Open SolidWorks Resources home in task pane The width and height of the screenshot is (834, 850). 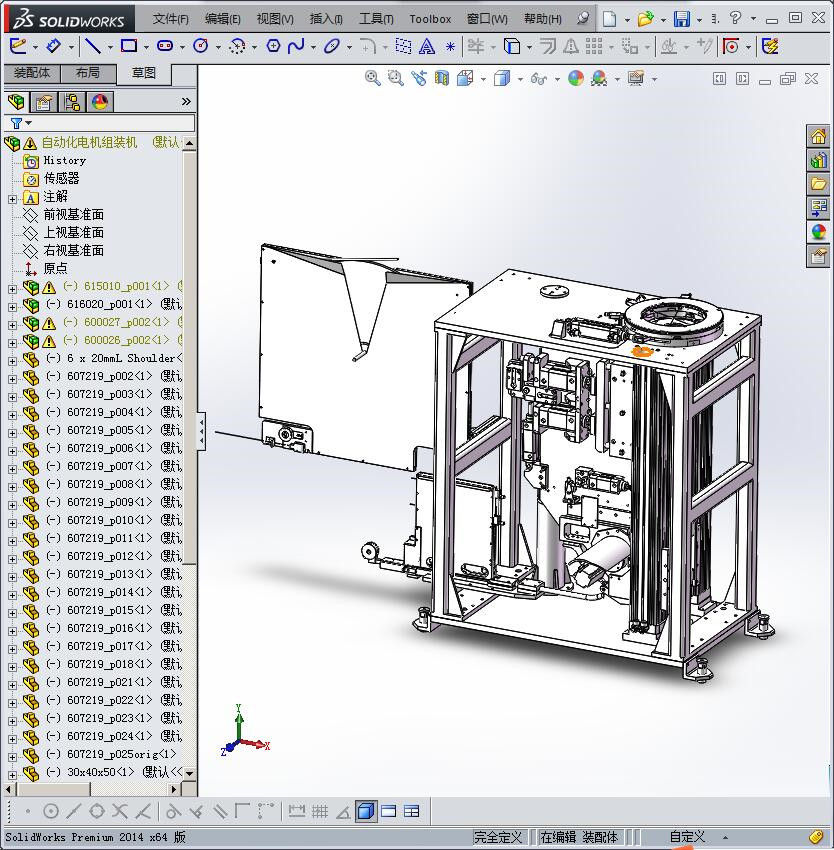pos(818,137)
